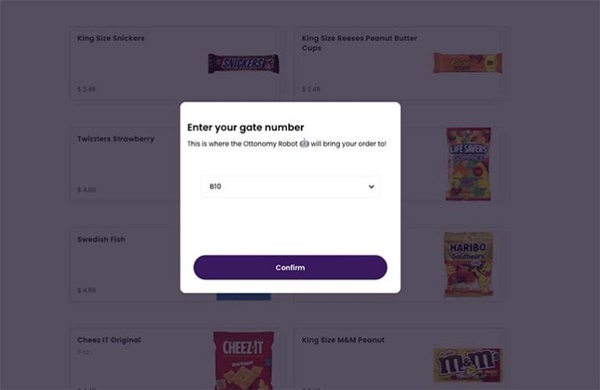Screen dimensions: 600x390
Task: Select the Reeses Peanut Butter Cups image
Action: coord(468,63)
